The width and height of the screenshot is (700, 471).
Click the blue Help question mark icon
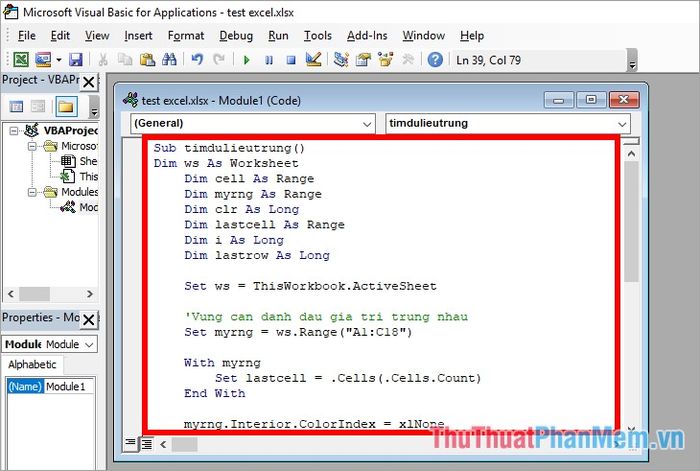(435, 60)
